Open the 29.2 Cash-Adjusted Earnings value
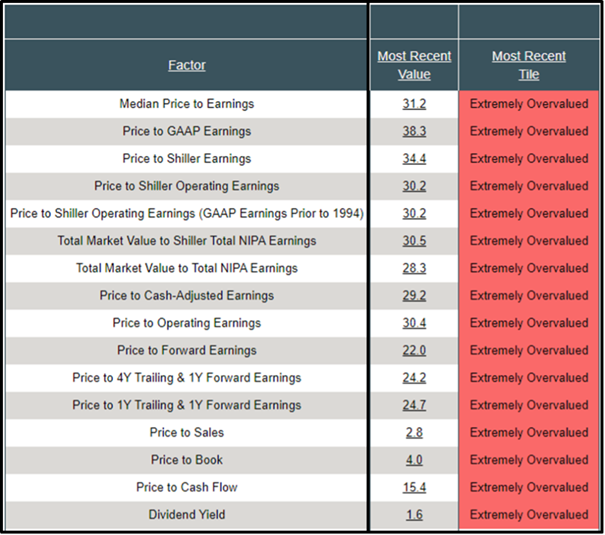Image resolution: width=605 pixels, height=535 pixels. pos(414,296)
